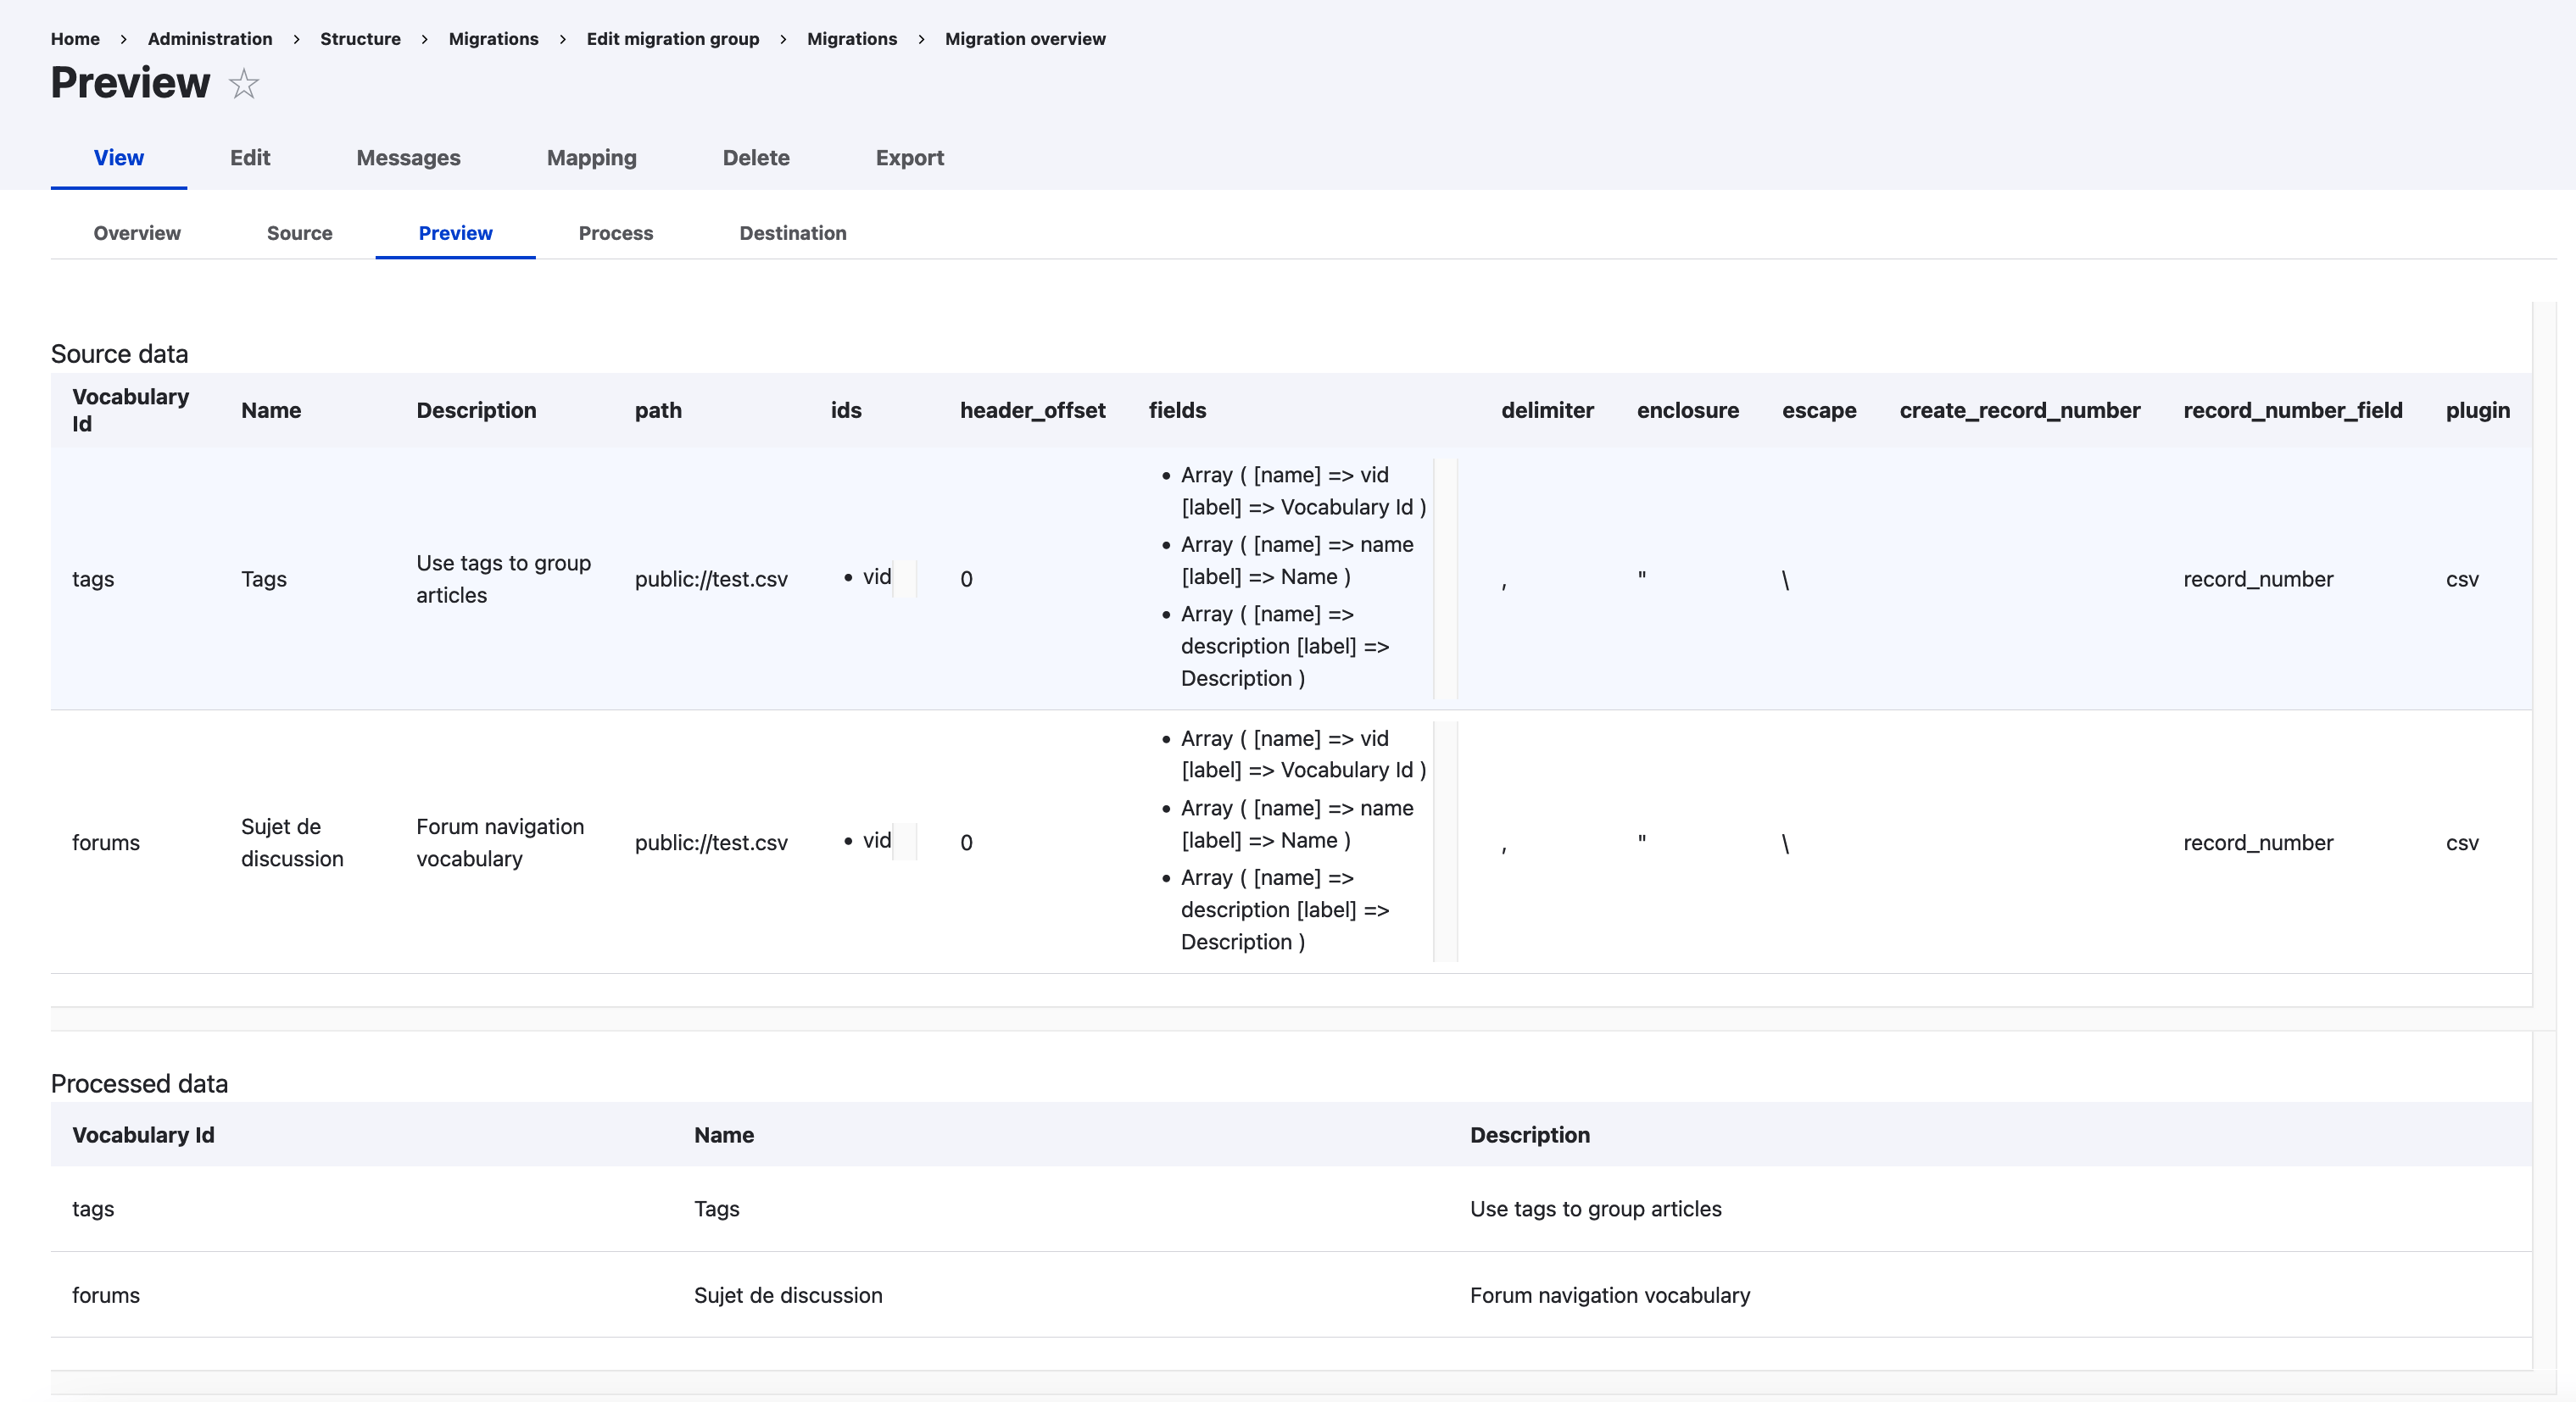Go to the Overview secondary tab
Viewport: 2576px width, 1402px height.
click(137, 233)
